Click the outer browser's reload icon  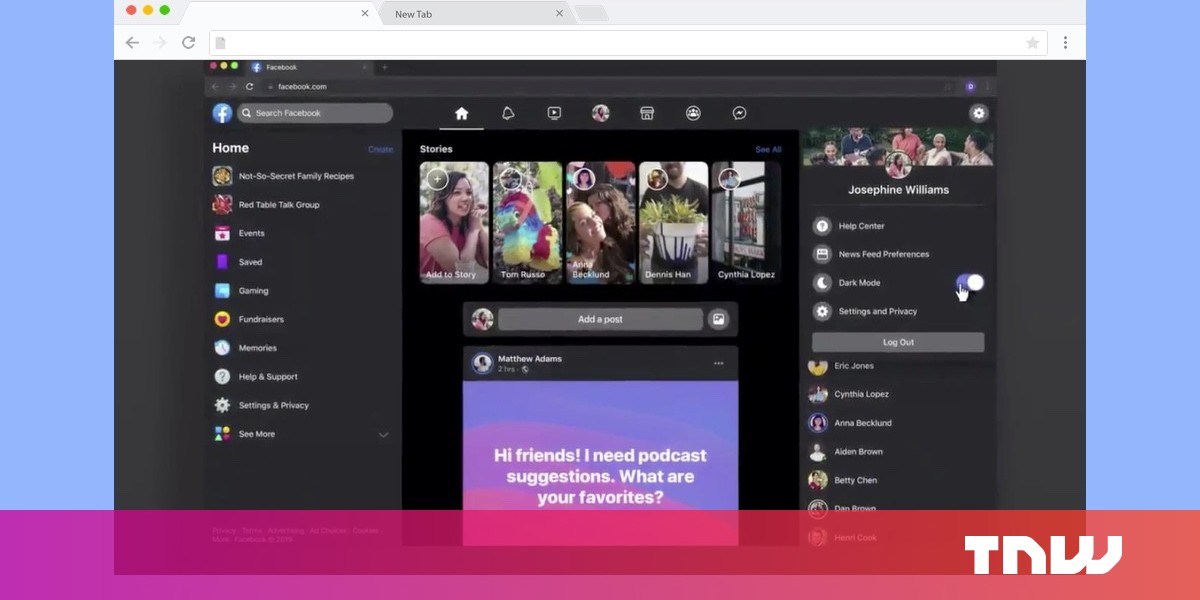tap(188, 42)
